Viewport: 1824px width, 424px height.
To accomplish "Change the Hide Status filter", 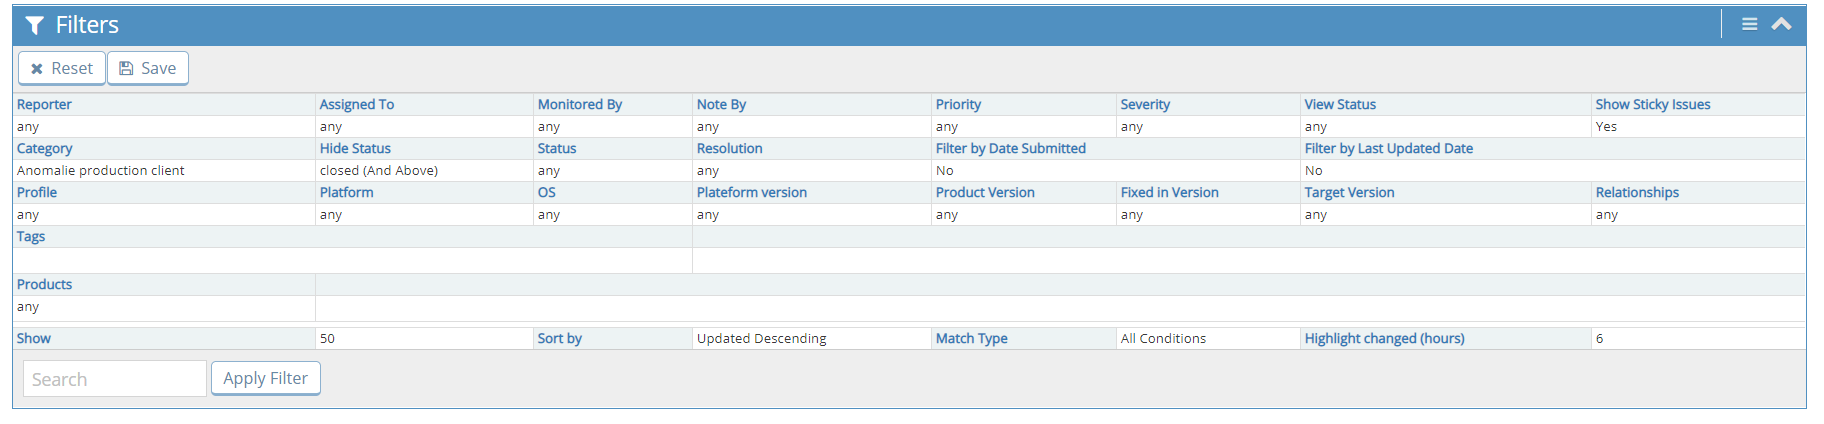I will (x=355, y=148).
